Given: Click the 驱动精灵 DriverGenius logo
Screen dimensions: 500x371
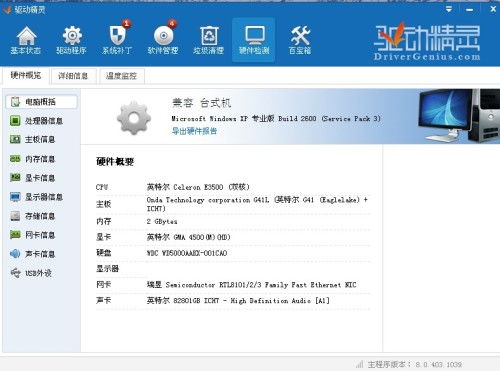Looking at the screenshot, I should (x=427, y=43).
